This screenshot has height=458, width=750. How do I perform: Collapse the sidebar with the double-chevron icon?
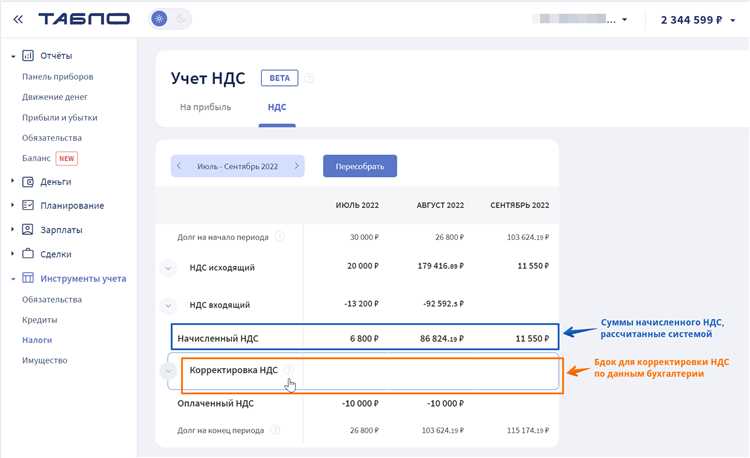pos(18,19)
